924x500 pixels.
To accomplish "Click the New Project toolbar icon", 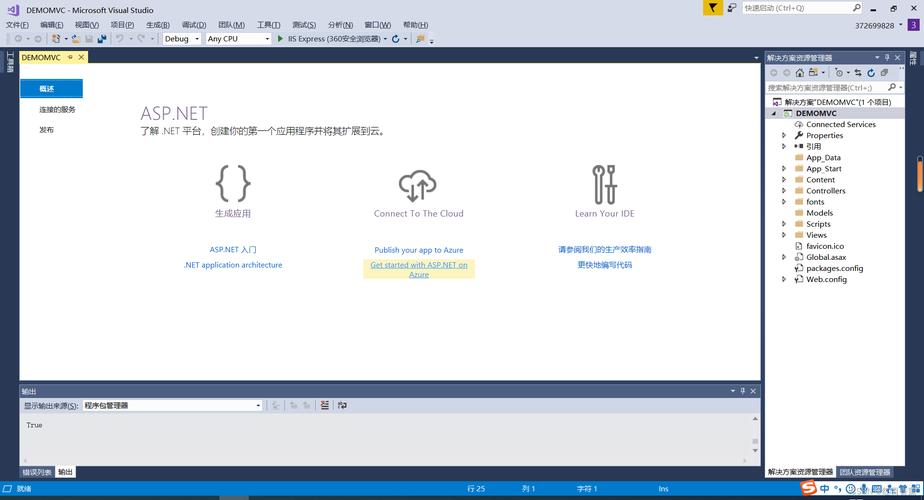I will pyautogui.click(x=55, y=38).
